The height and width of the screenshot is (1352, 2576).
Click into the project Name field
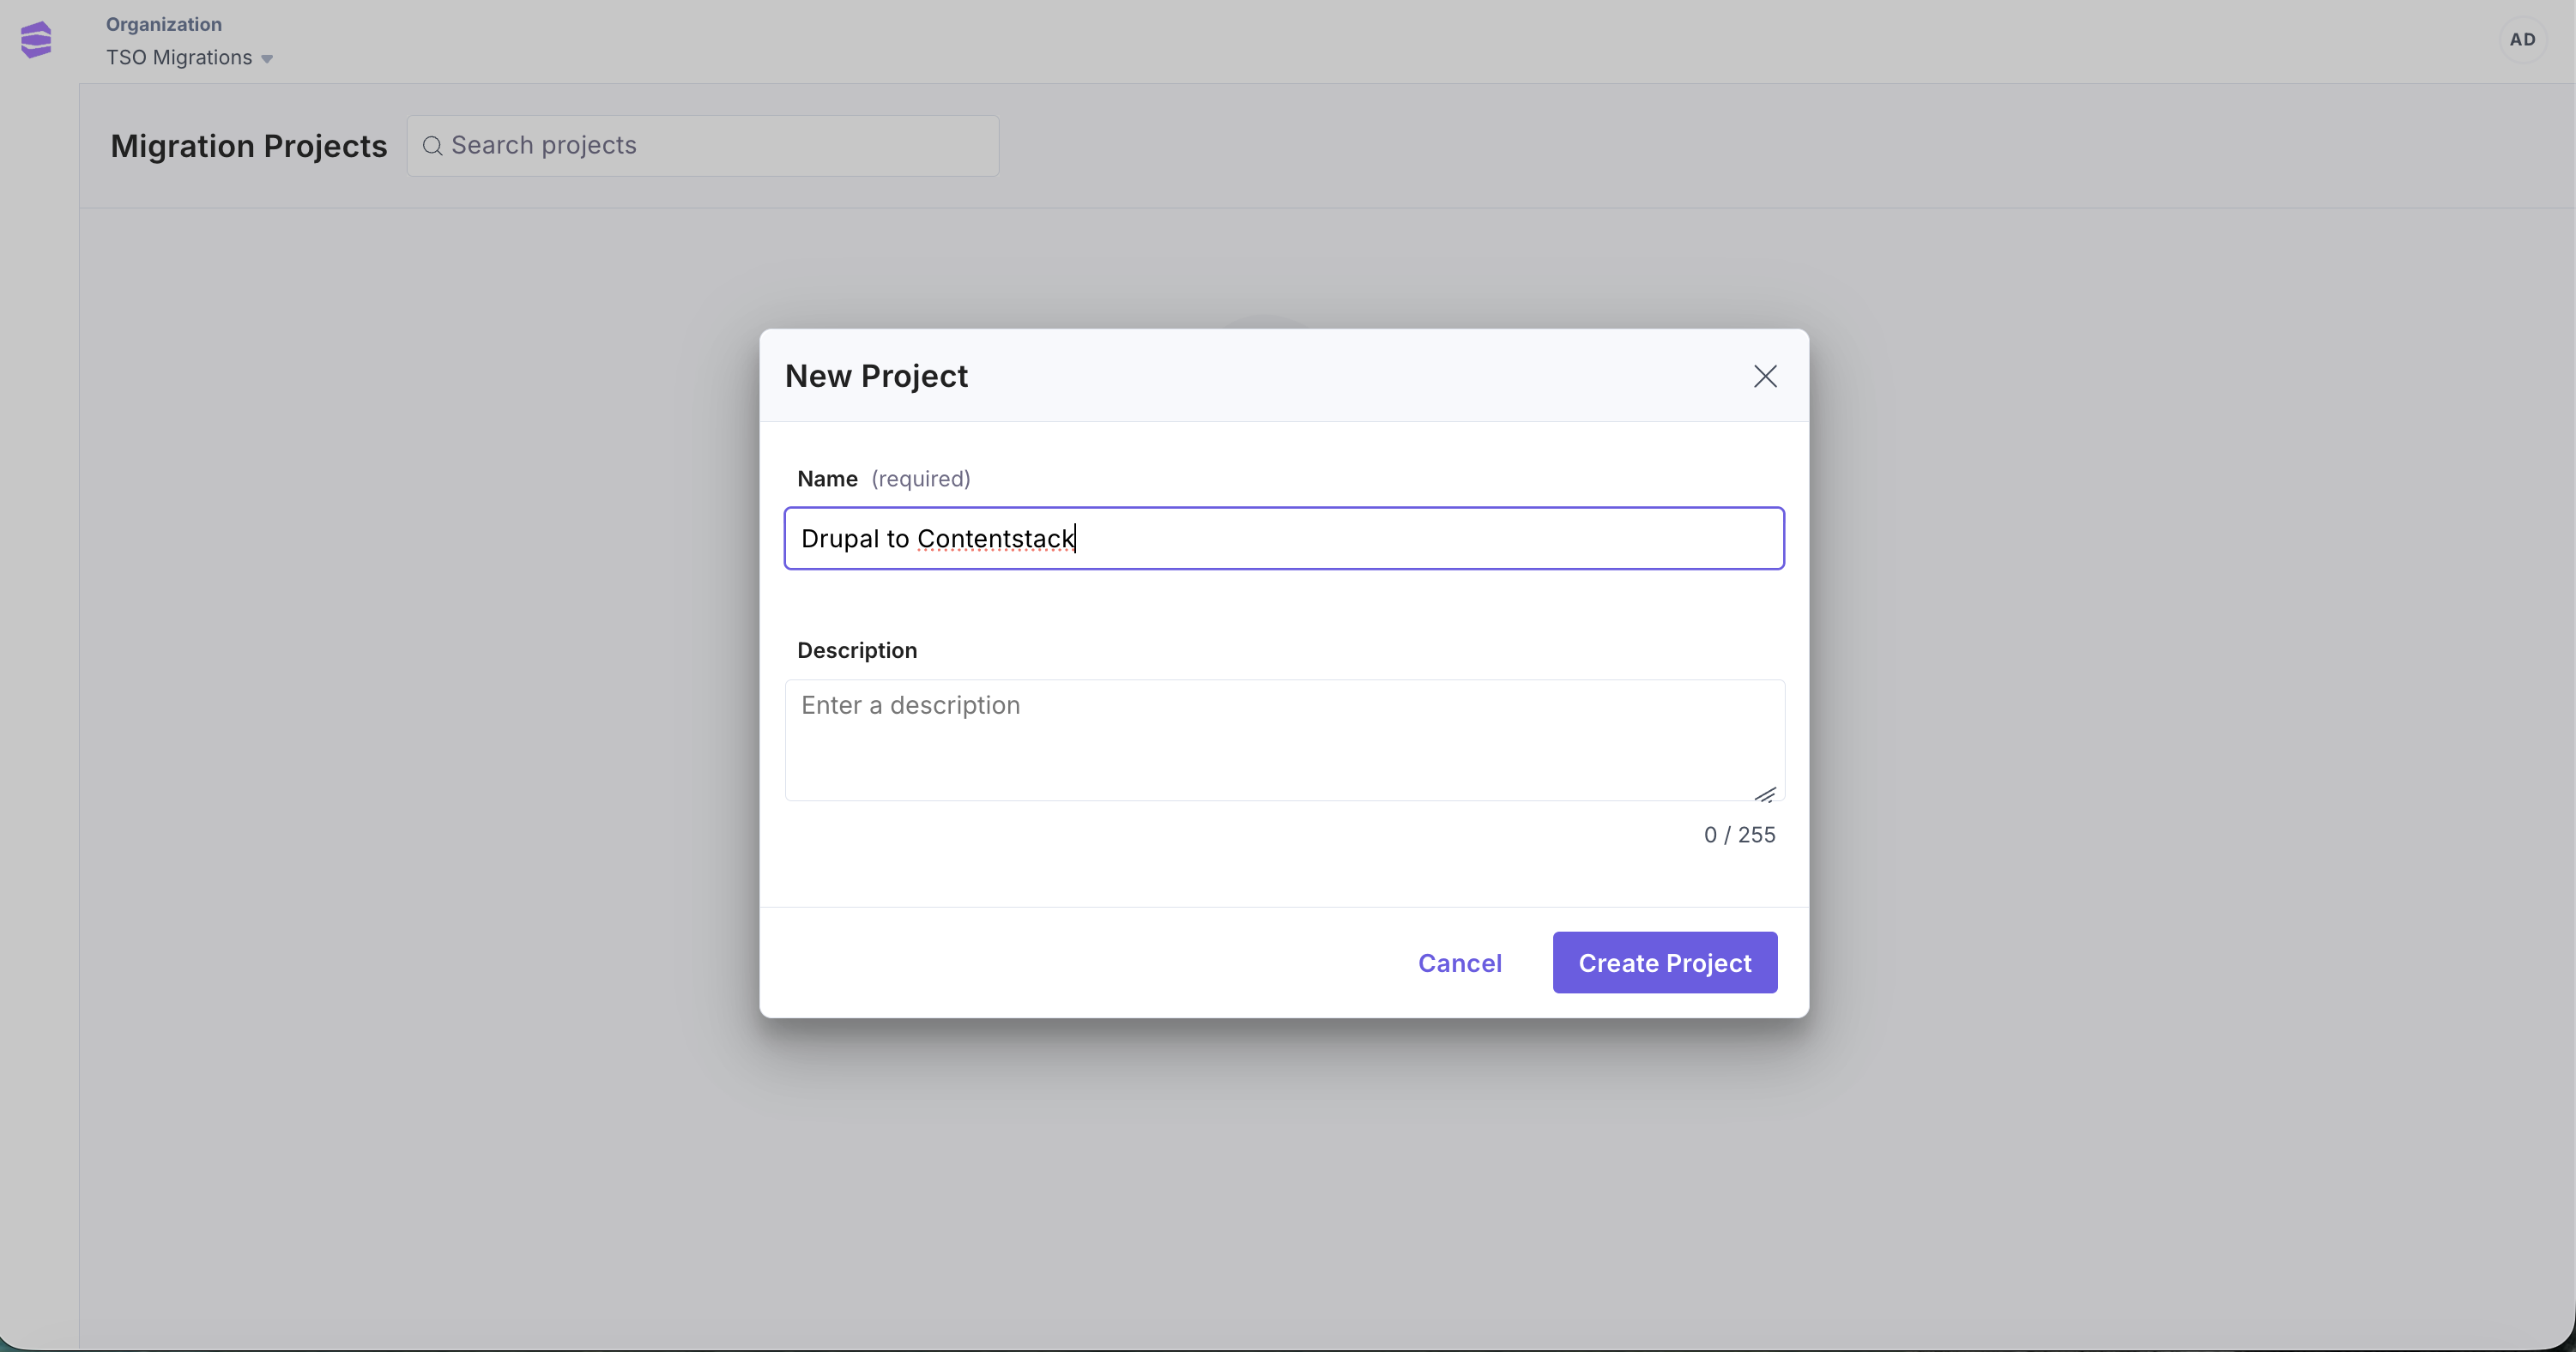coord(1284,538)
